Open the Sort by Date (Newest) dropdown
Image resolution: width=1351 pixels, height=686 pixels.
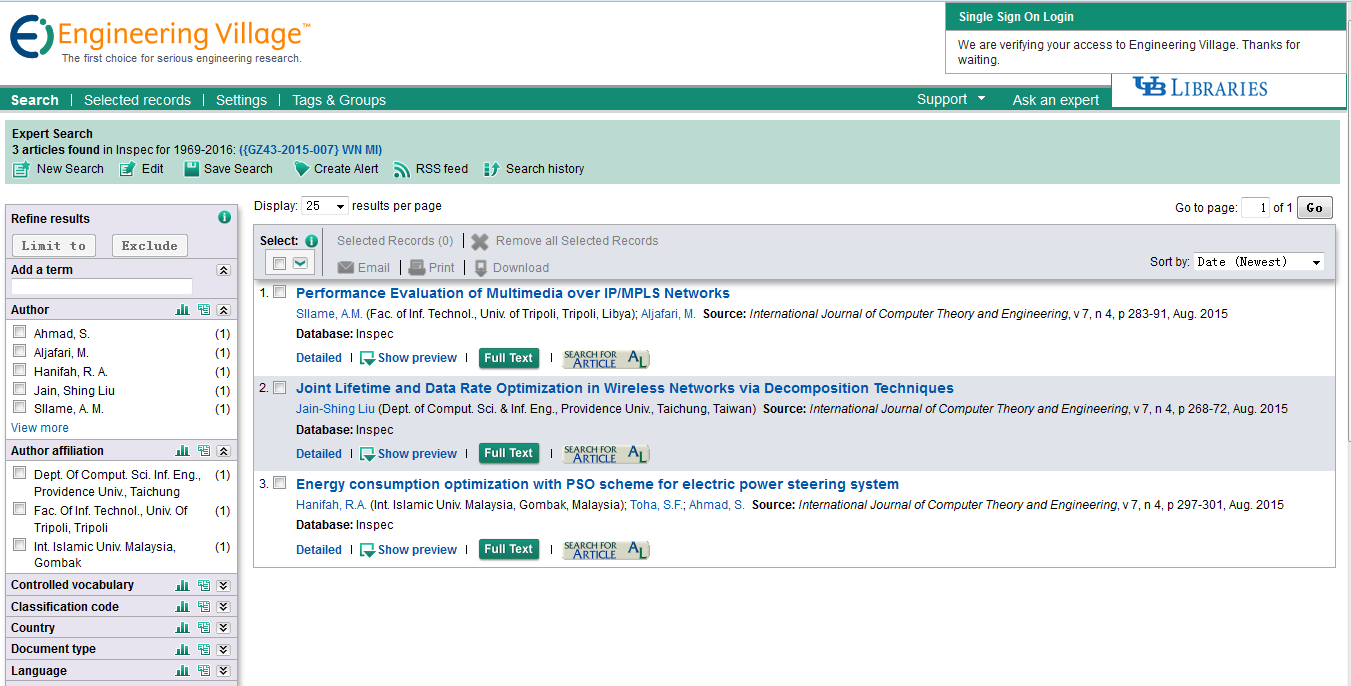1259,262
